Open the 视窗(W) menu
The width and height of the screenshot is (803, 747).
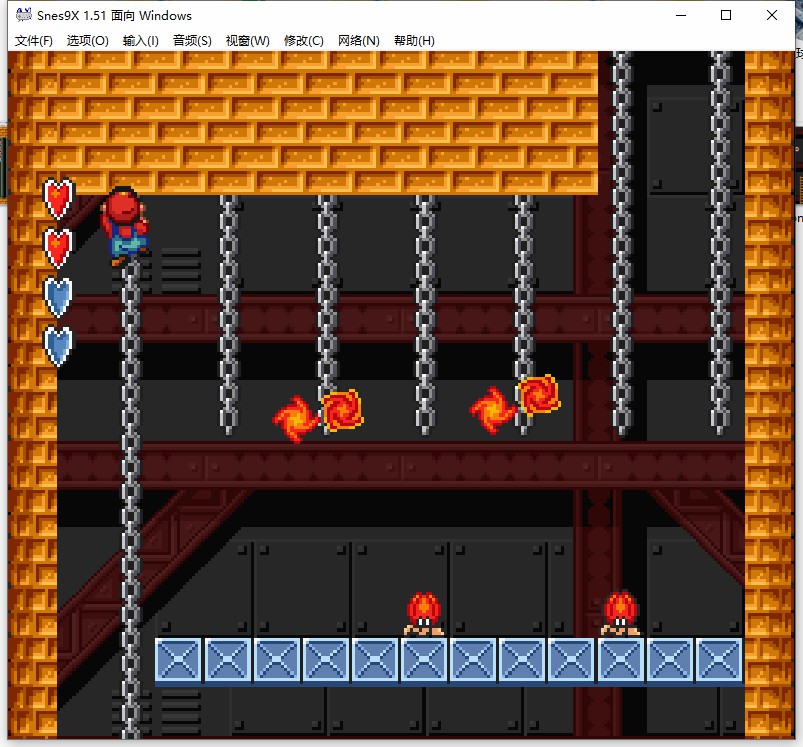coord(248,41)
